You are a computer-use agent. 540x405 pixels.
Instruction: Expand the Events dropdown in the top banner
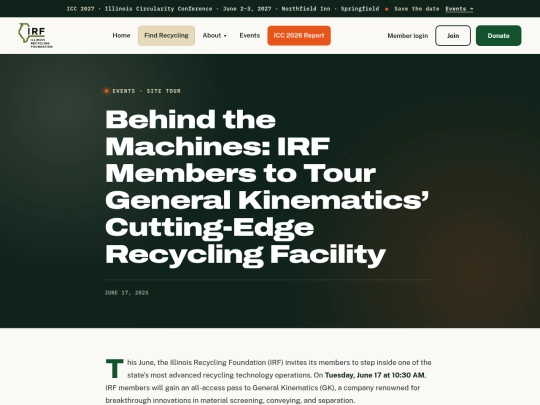[x=459, y=9]
